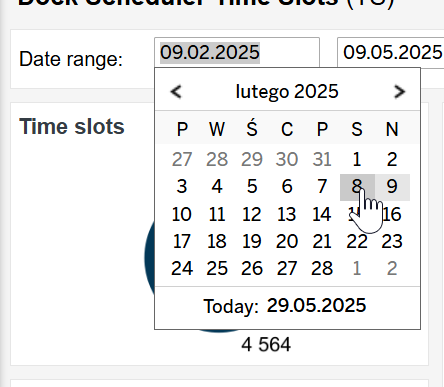Viewport: 444px width, 387px height.
Task: Select February 9 in the calendar
Action: (x=392, y=187)
